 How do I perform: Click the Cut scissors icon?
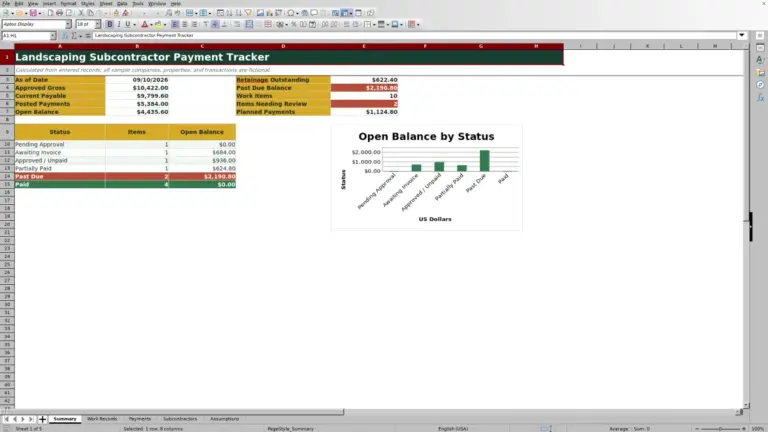[81, 13]
